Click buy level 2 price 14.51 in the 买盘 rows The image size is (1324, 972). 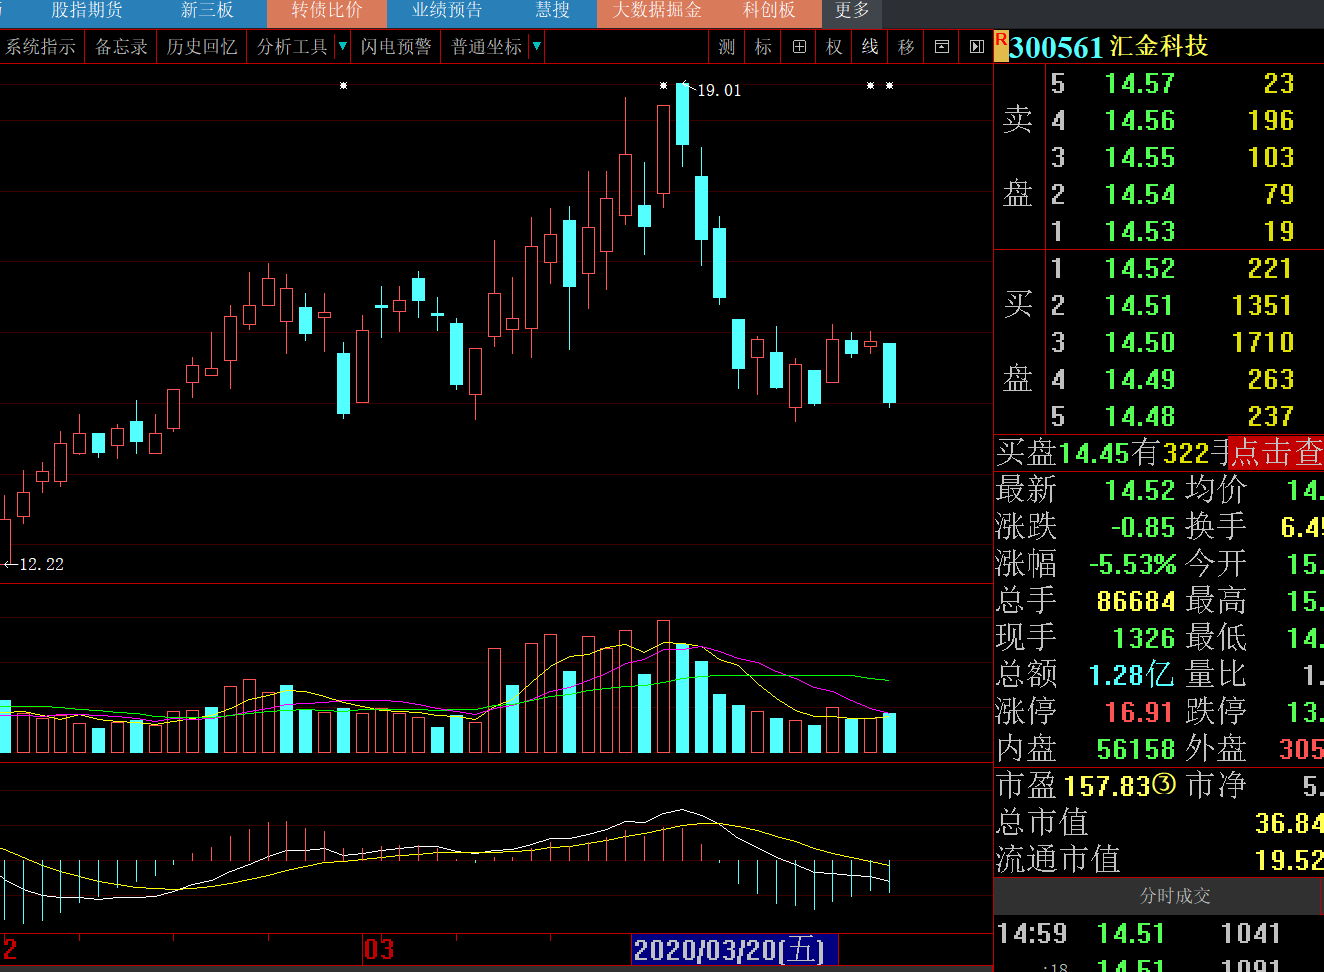click(x=1139, y=305)
